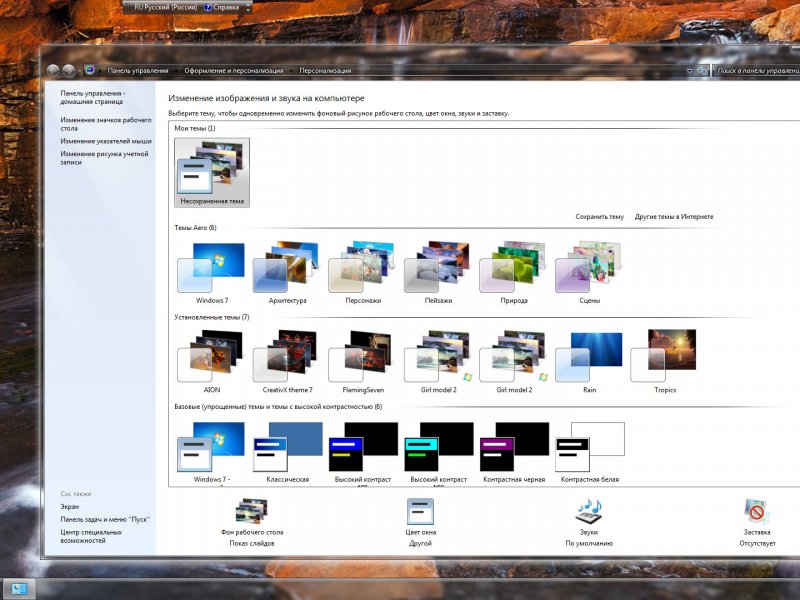Click Справка on the language bar
The width and height of the screenshot is (800, 600).
point(221,7)
